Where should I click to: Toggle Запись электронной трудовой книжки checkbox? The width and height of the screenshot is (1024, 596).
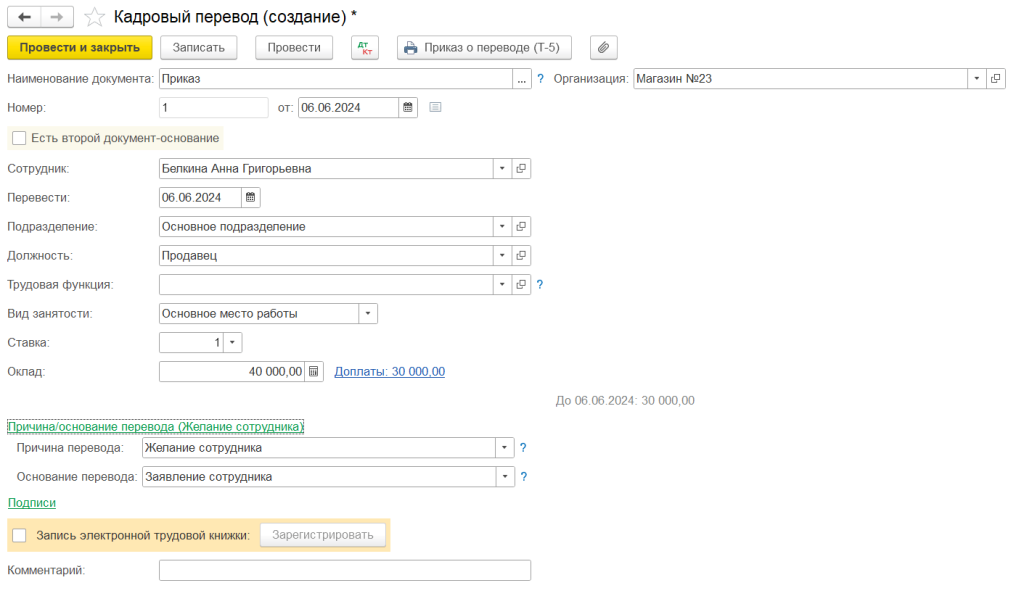pos(19,536)
